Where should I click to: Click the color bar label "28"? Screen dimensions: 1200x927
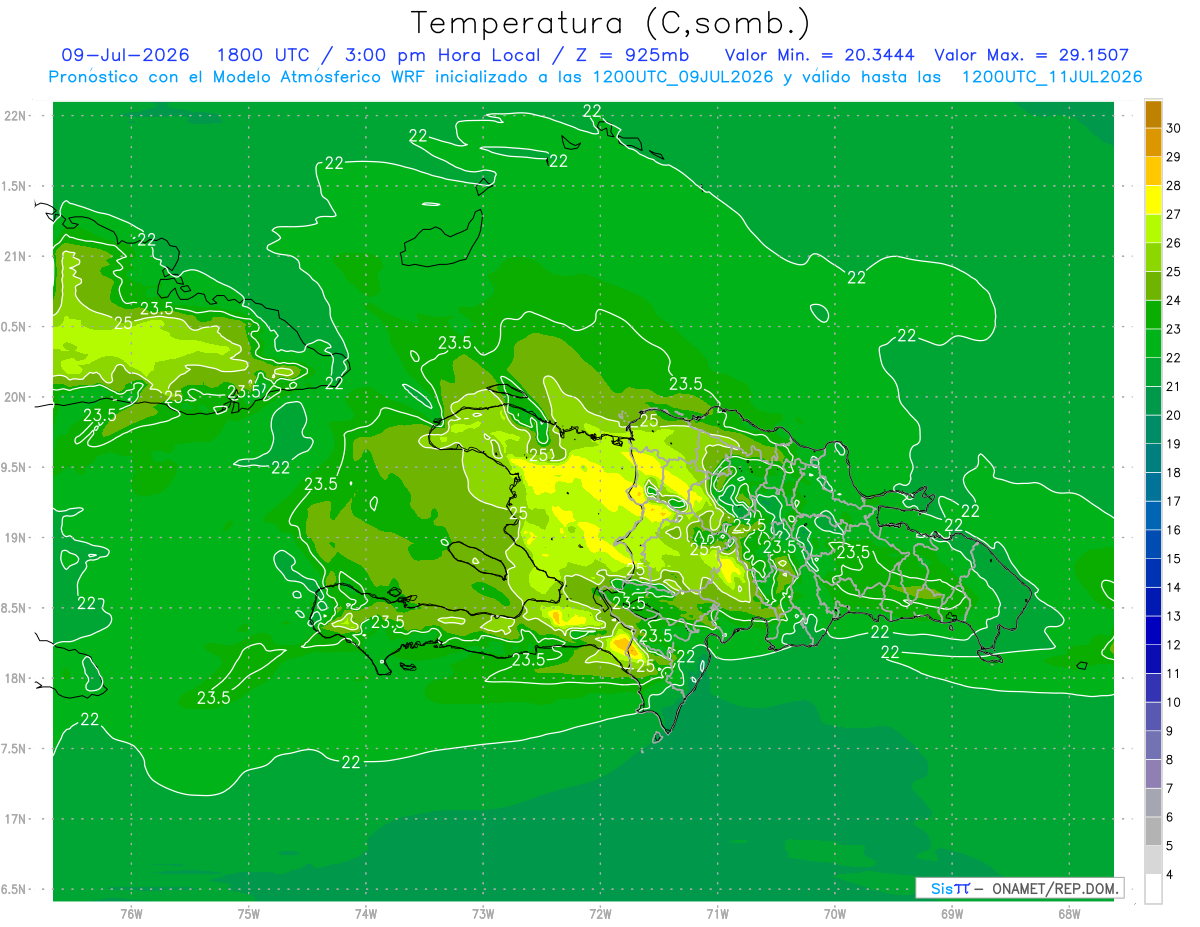1174,186
